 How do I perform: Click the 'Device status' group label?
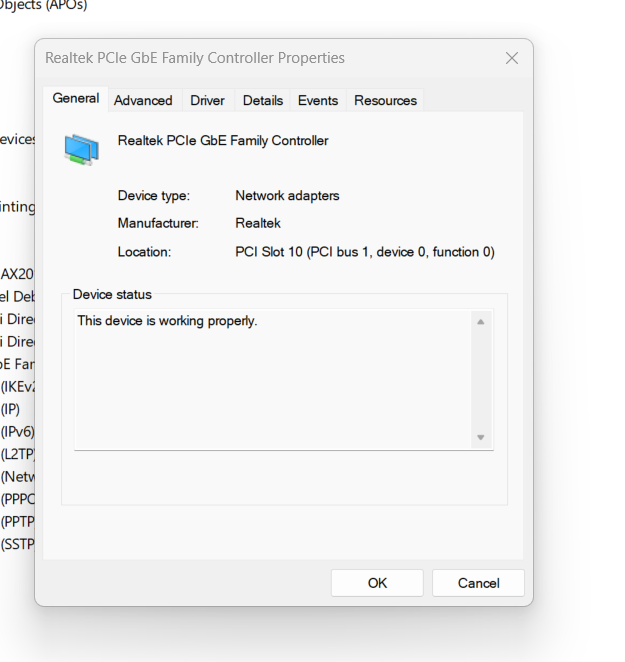pyautogui.click(x=112, y=294)
